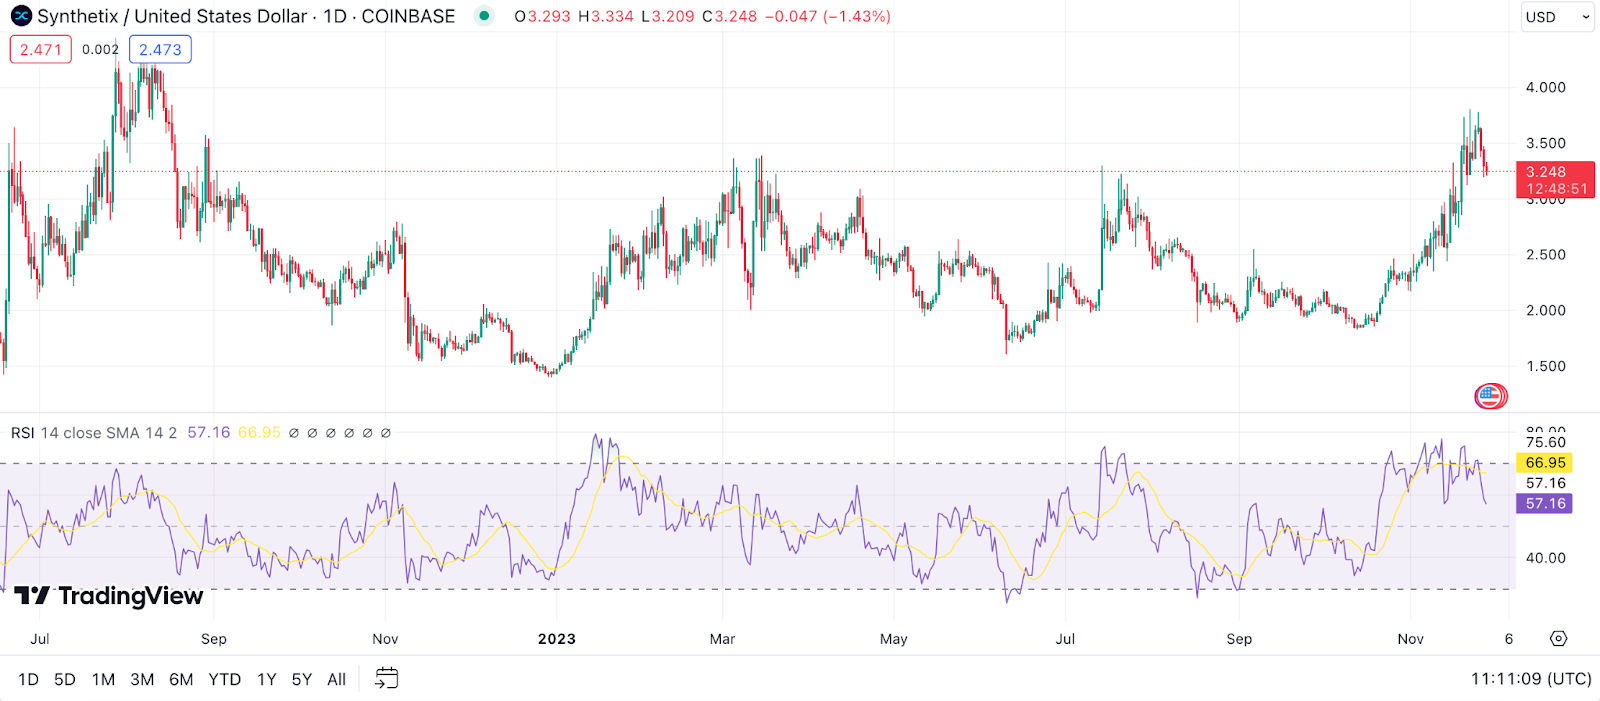Click the green market status dot
The width and height of the screenshot is (1600, 701).
[x=484, y=16]
